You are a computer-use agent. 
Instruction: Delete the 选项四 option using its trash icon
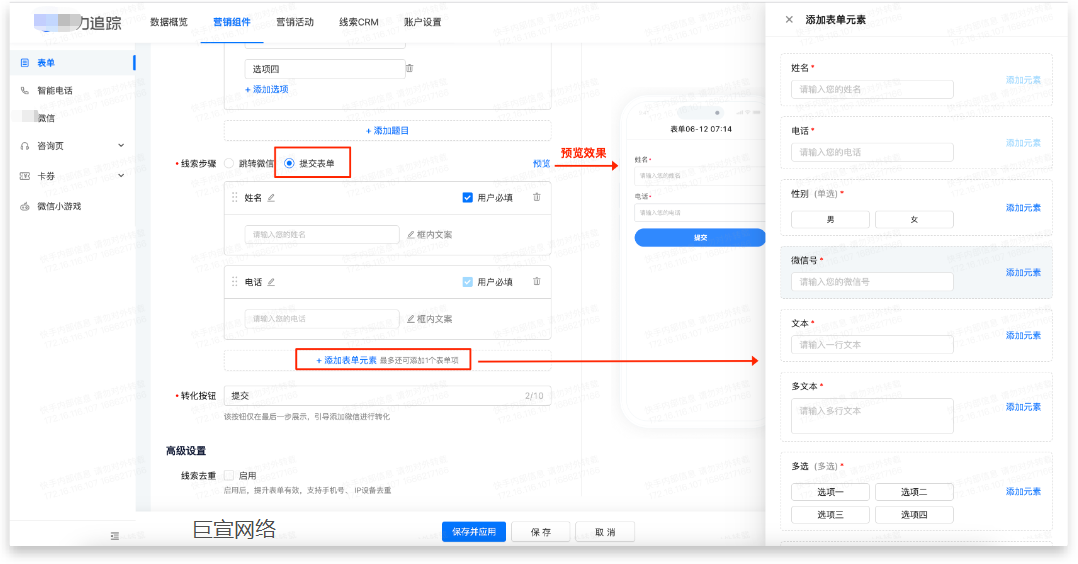point(410,68)
